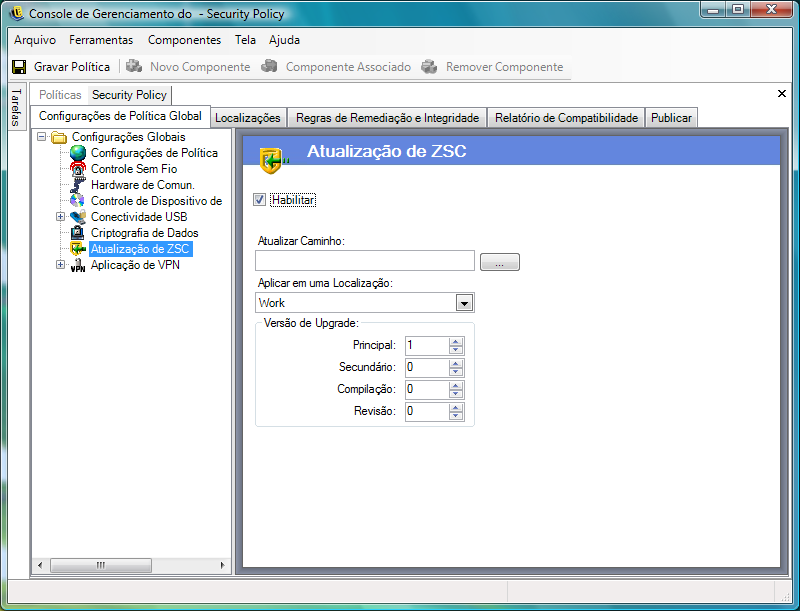The width and height of the screenshot is (800, 611).
Task: Click the Conectividade USB icon
Action: coord(78,217)
